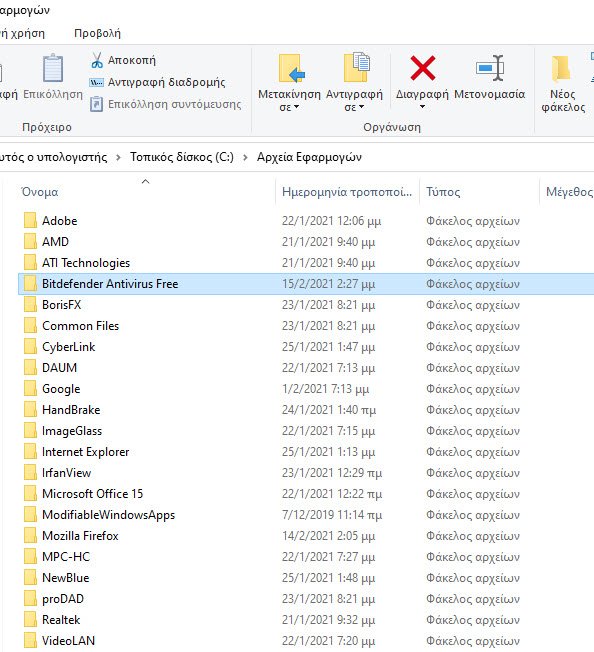Click the Αρχεία Εφαρμογών breadcrumb
The image size is (594, 652).
click(309, 157)
